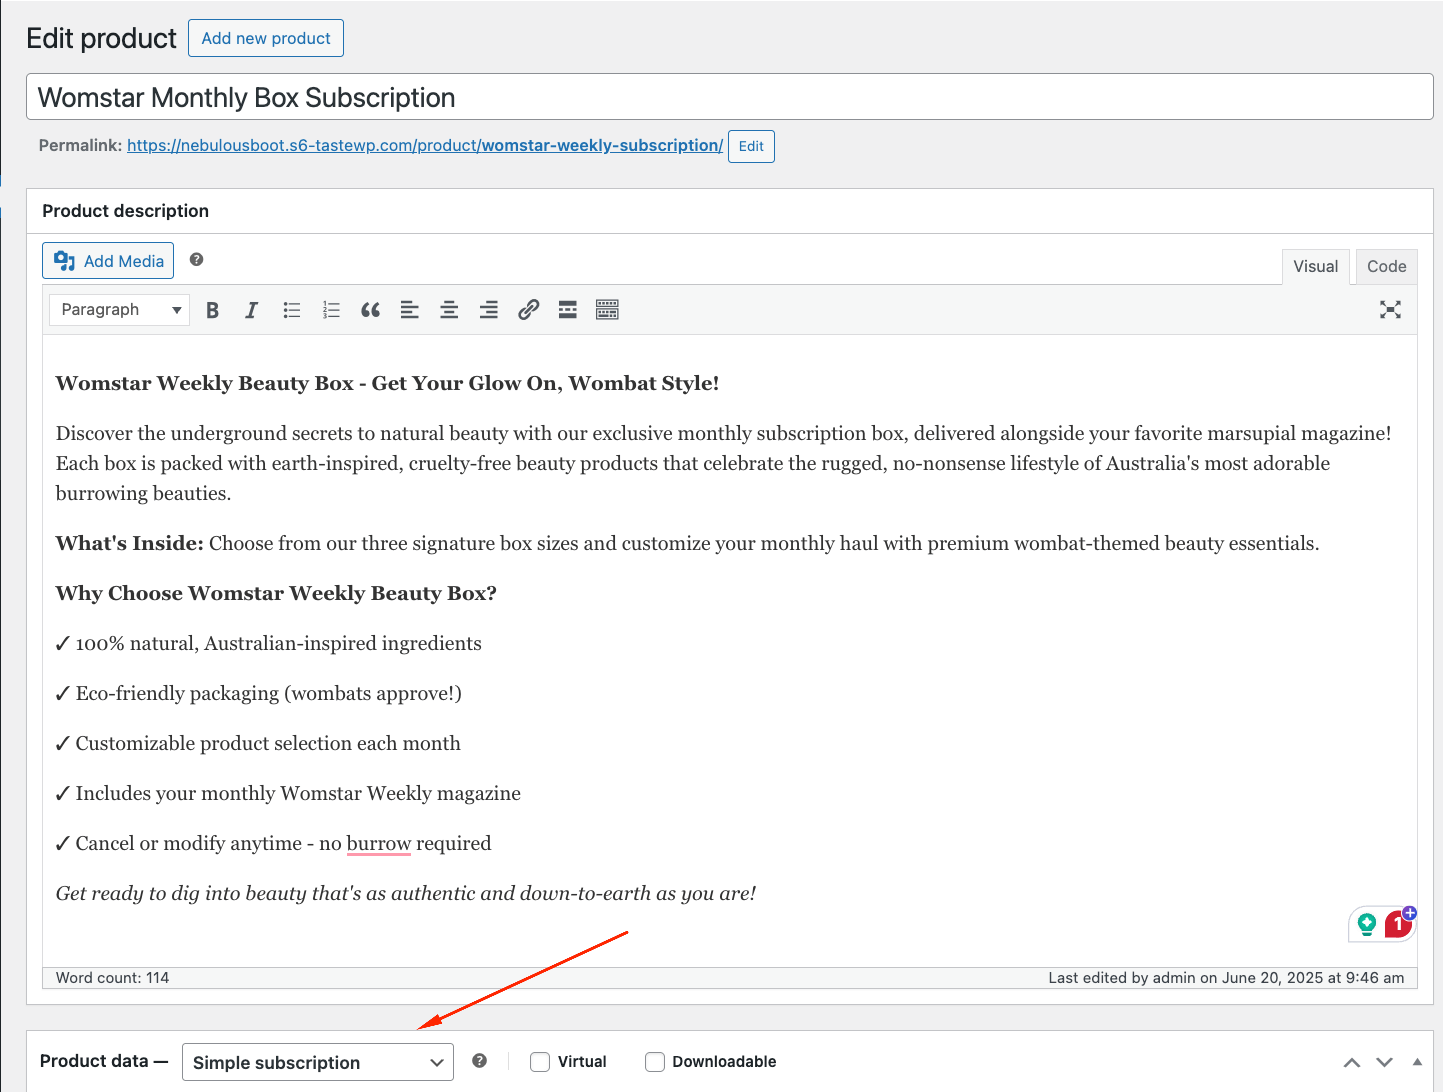Move the Product data panel up
The image size is (1443, 1092).
[1352, 1062]
